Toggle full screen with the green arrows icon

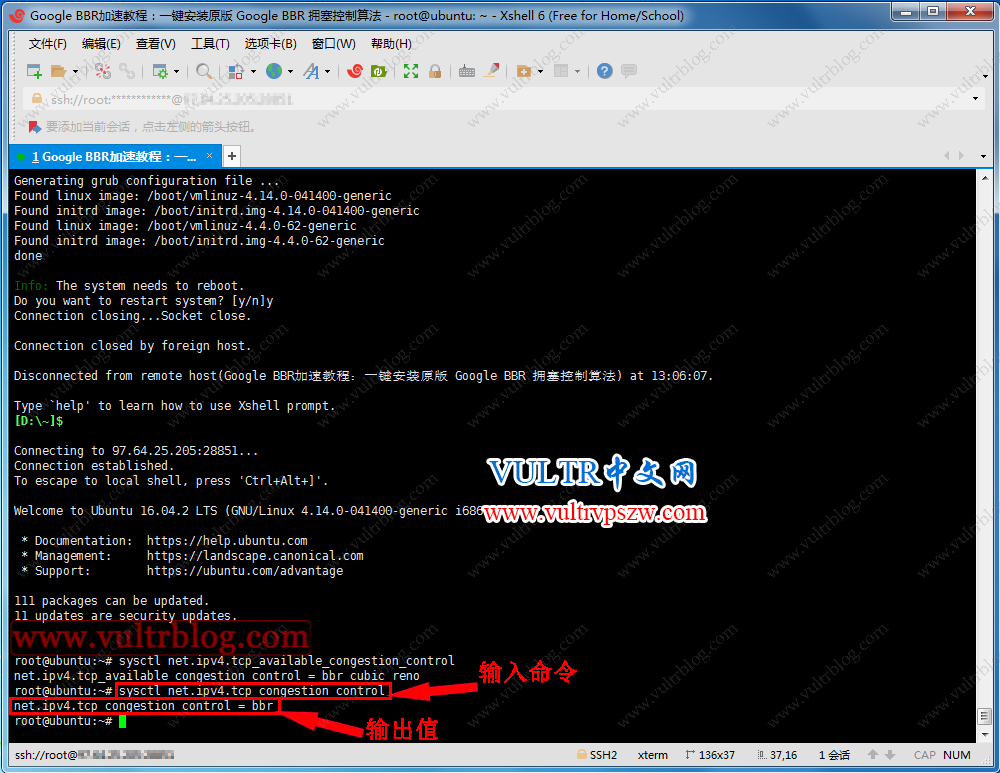point(411,71)
